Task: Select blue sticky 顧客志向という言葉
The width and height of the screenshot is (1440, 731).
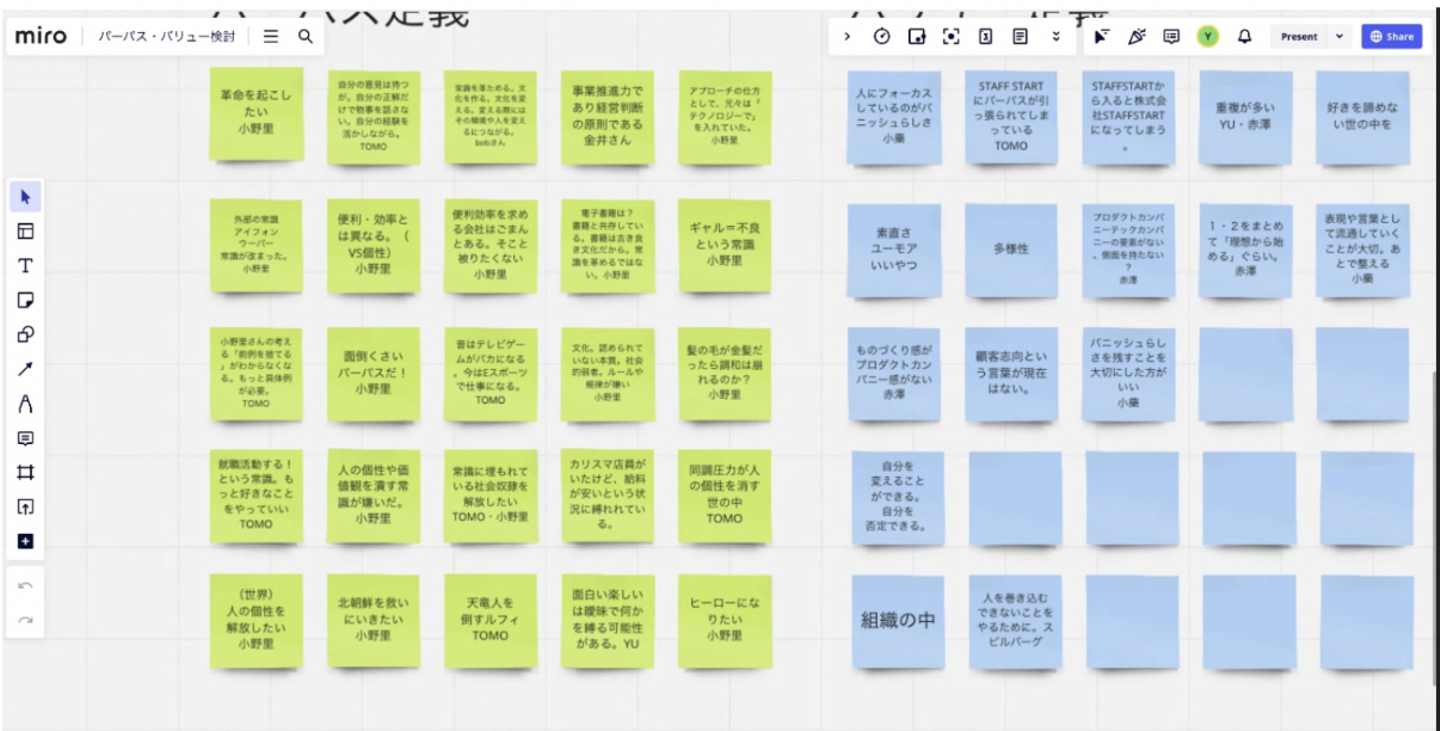Action: pos(1011,373)
